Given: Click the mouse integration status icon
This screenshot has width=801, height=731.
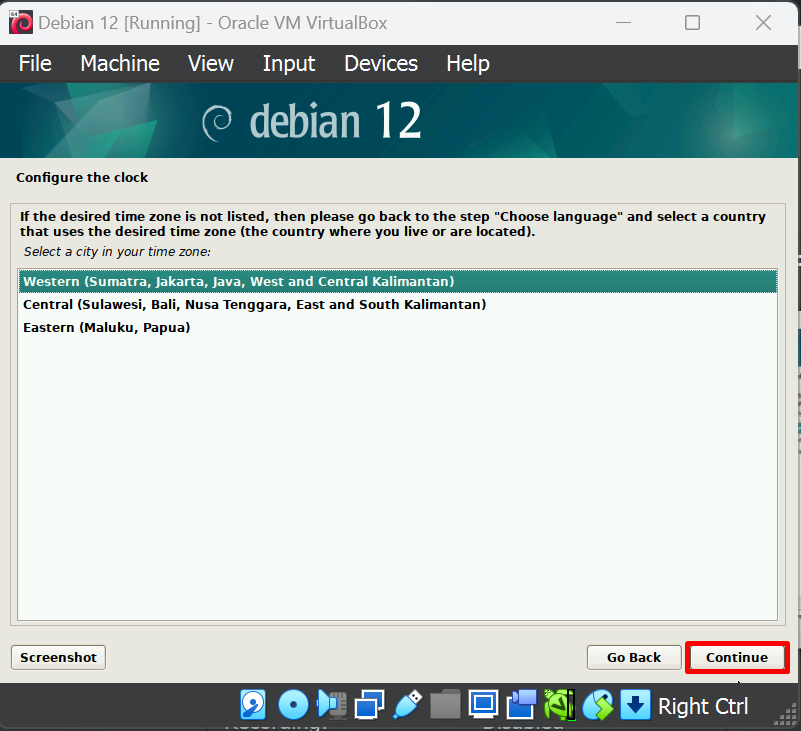Looking at the screenshot, I should 598,705.
